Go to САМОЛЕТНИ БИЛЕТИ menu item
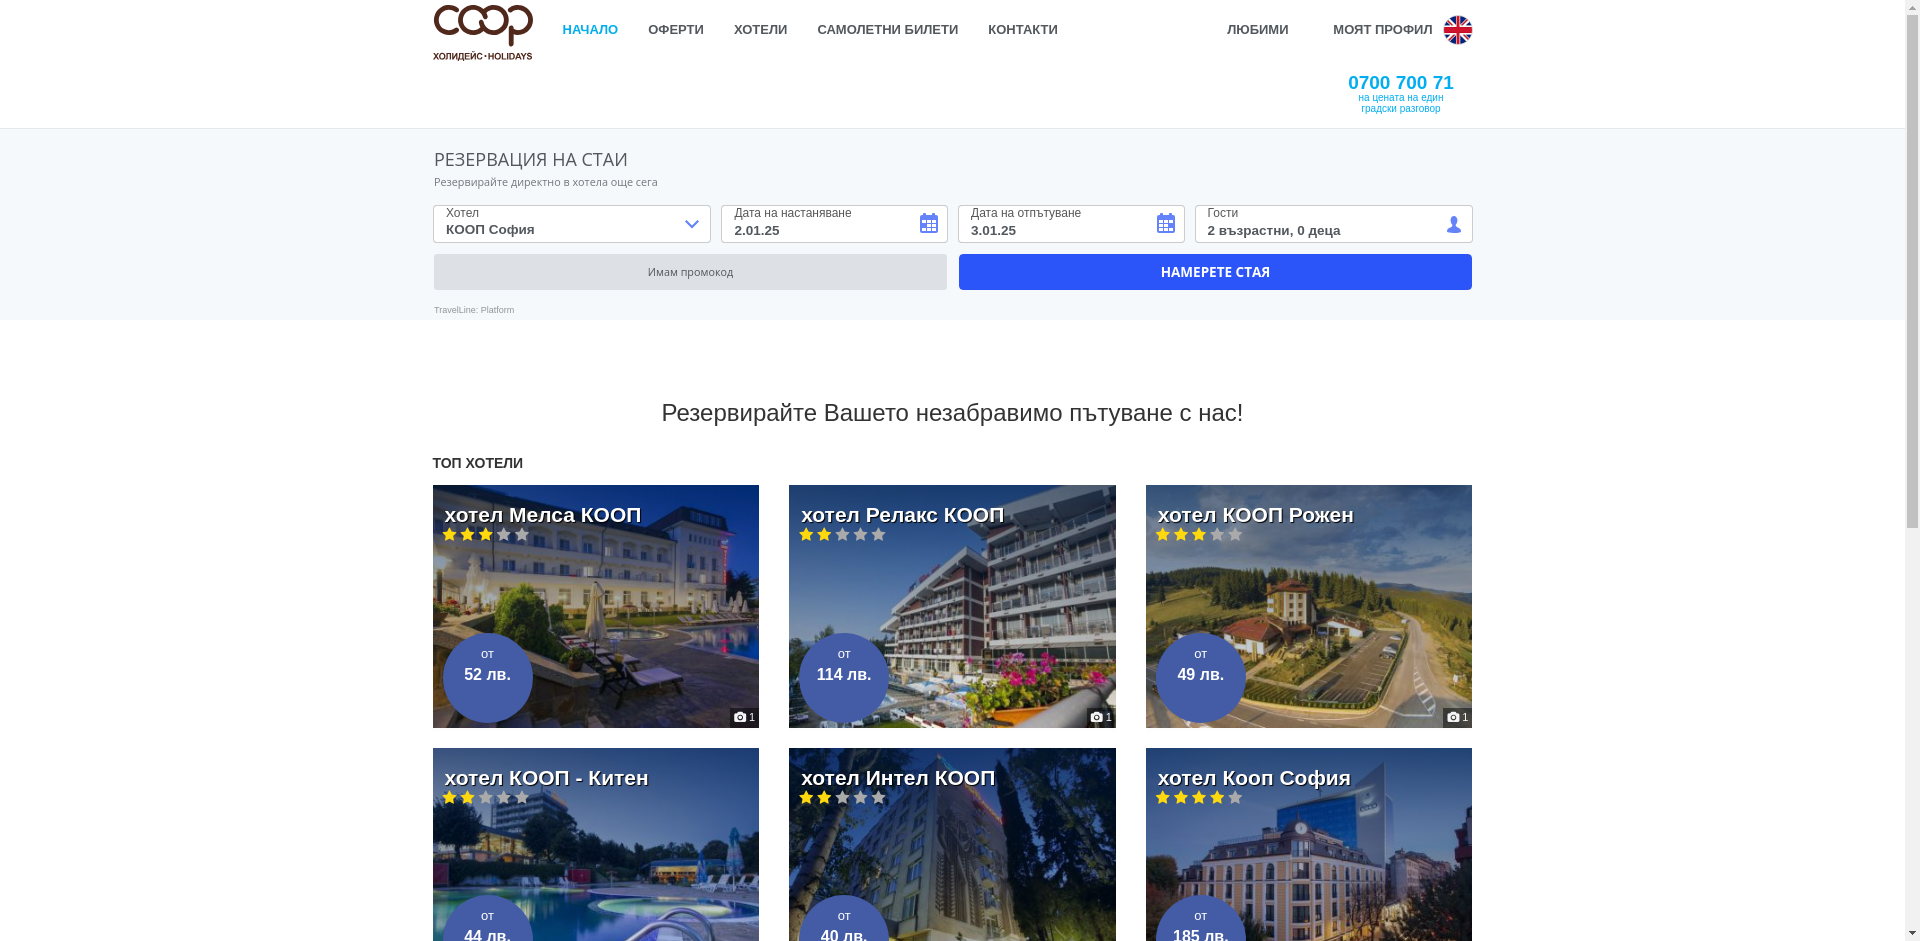Image resolution: width=1920 pixels, height=941 pixels. 887,30
